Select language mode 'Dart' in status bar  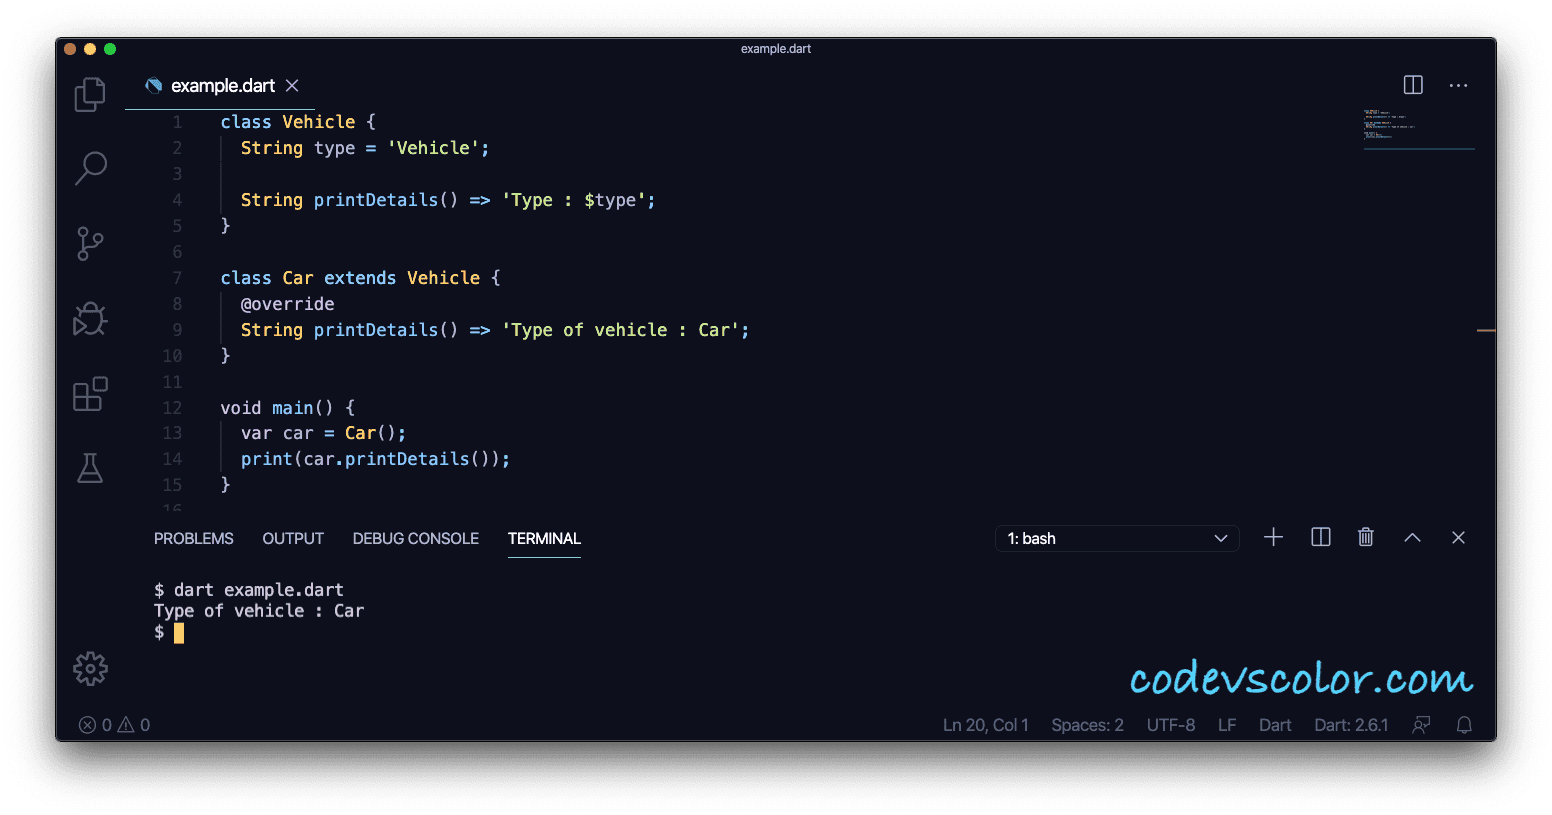tap(1275, 725)
